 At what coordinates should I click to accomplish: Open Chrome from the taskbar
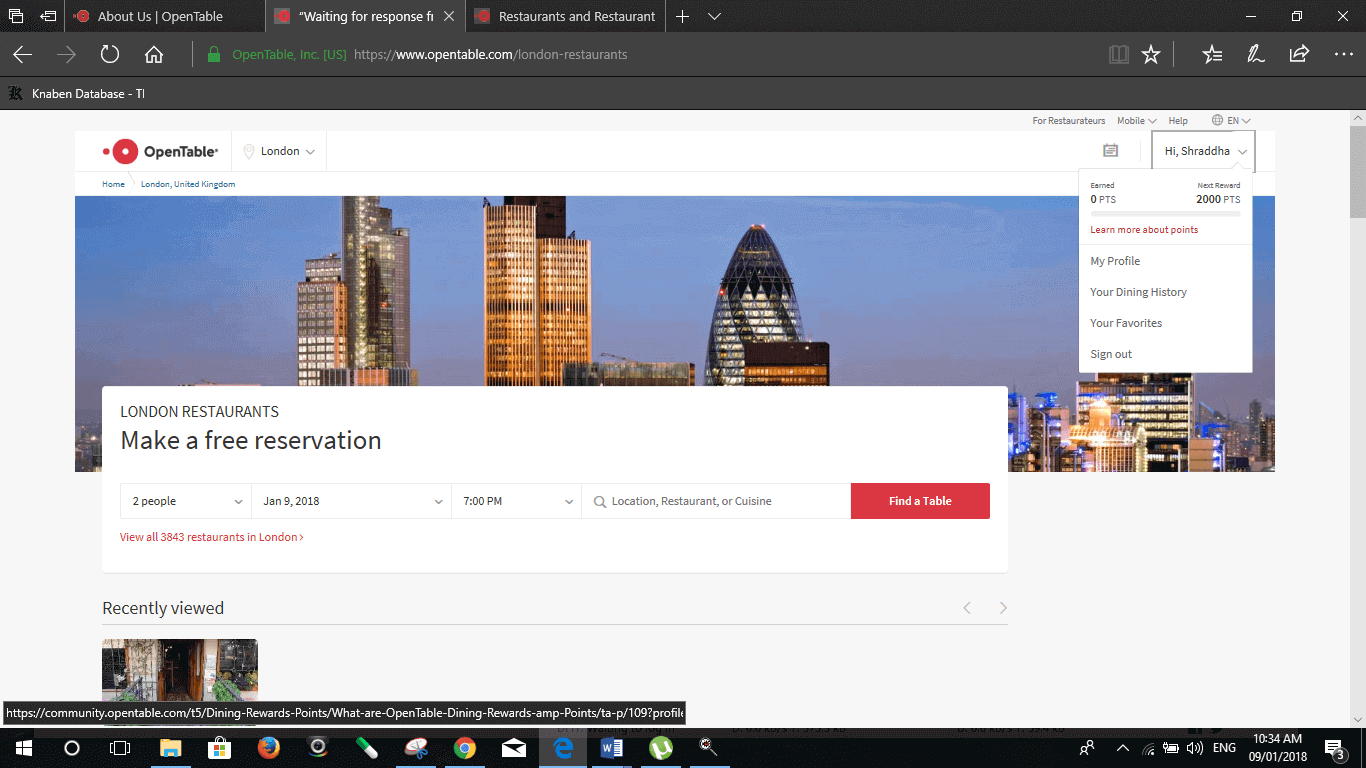(x=465, y=748)
